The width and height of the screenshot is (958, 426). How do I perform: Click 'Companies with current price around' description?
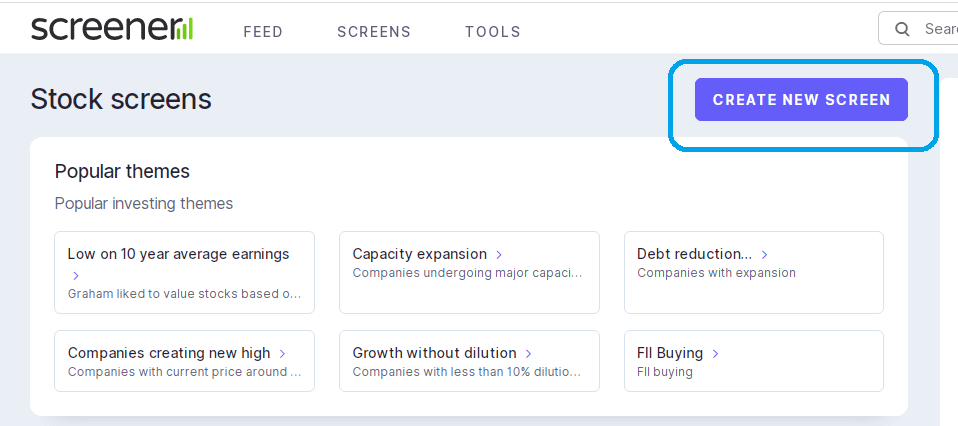(x=185, y=372)
